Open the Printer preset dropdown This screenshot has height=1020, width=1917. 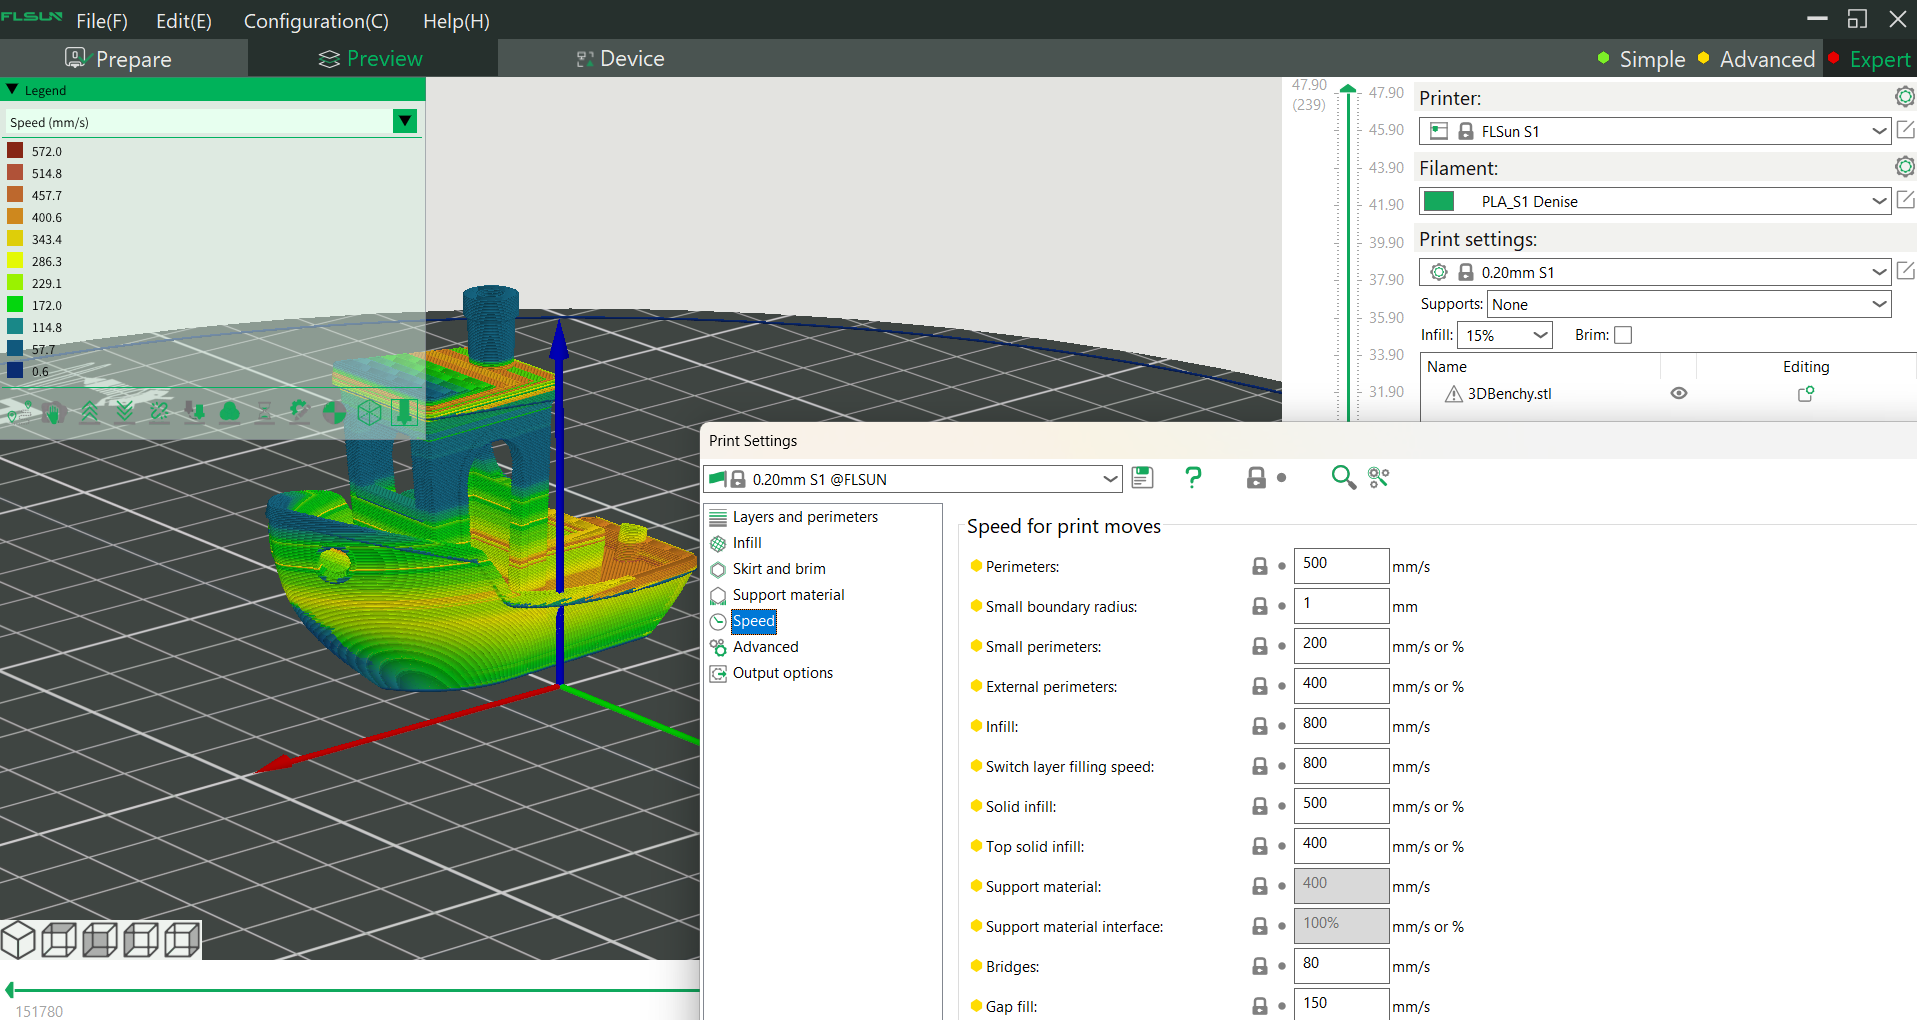coord(1654,131)
